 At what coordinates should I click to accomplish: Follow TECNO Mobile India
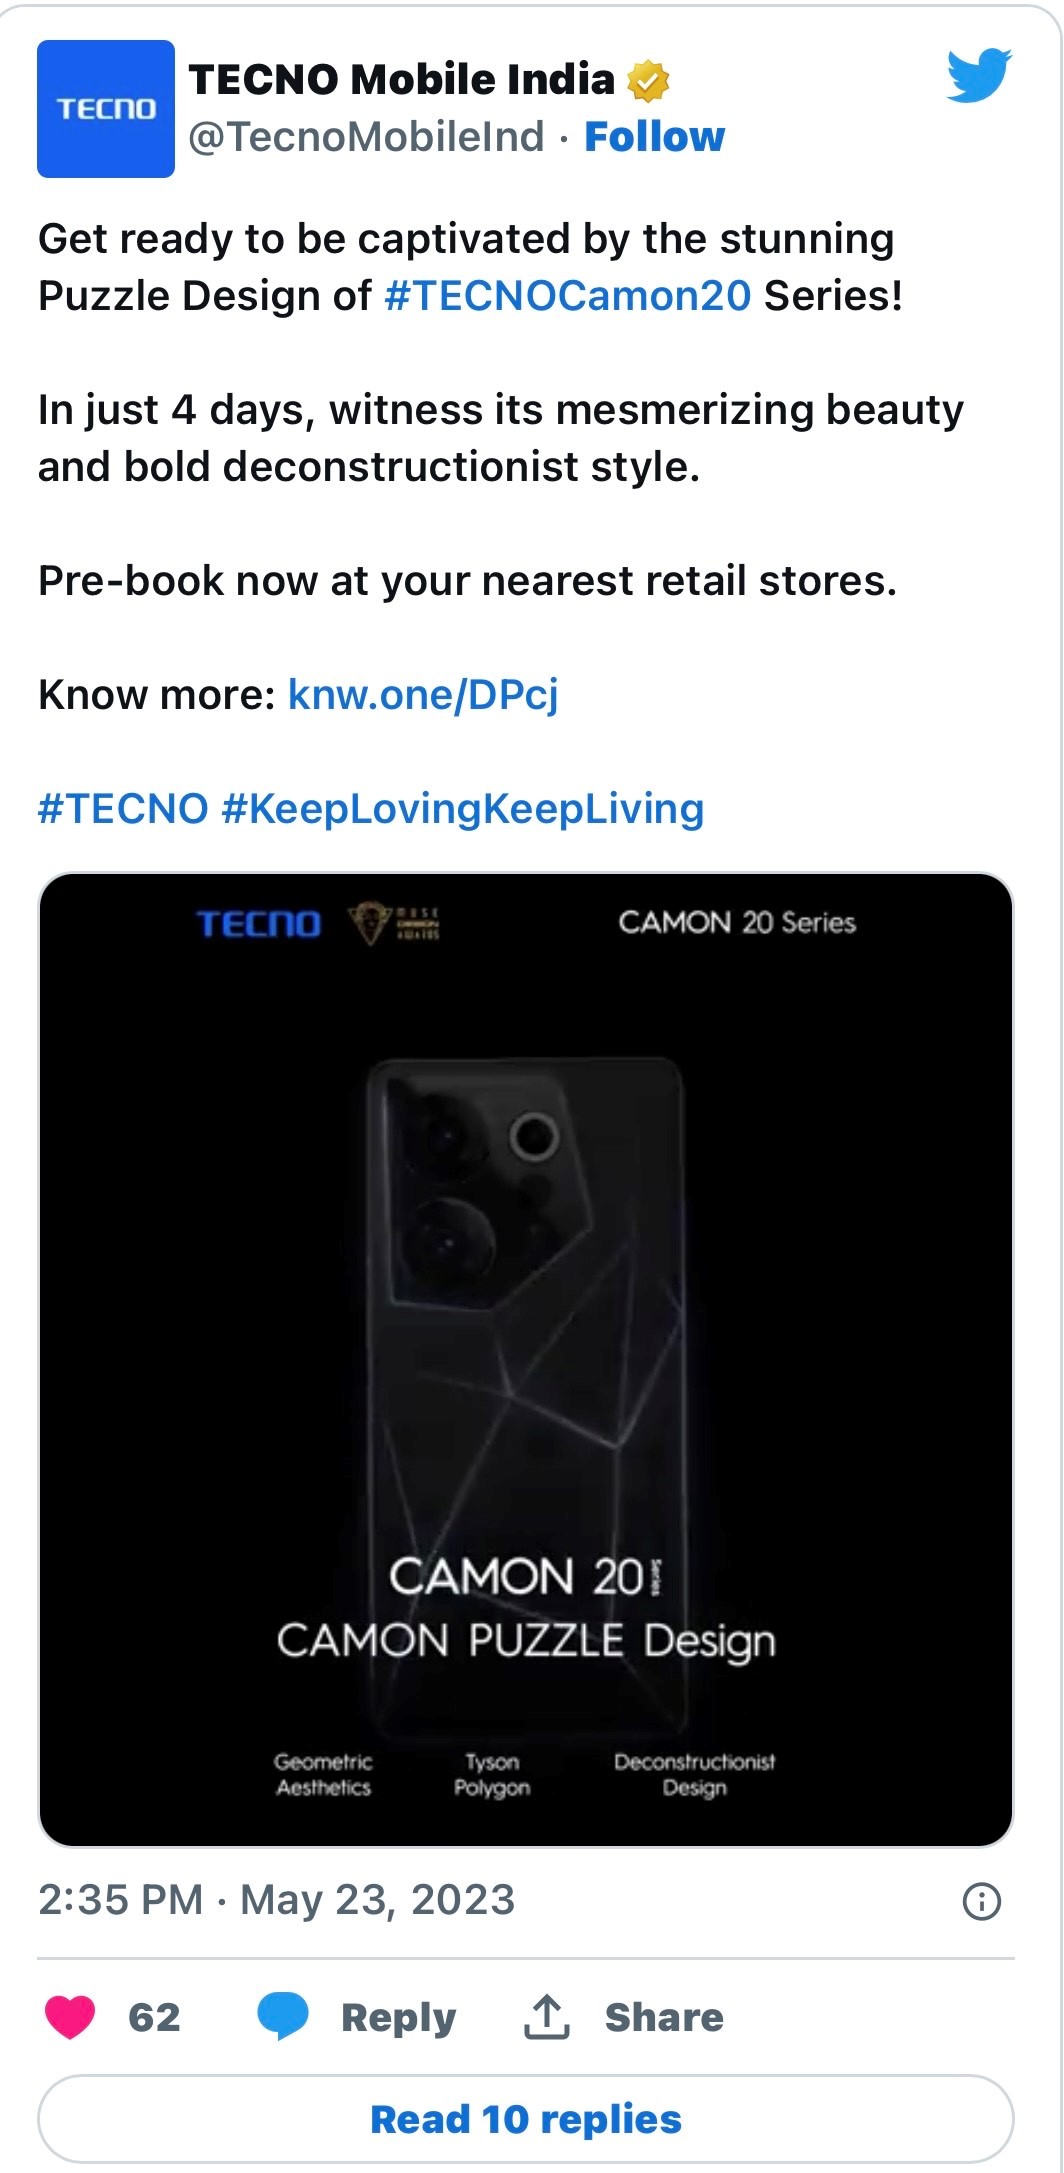coord(654,137)
